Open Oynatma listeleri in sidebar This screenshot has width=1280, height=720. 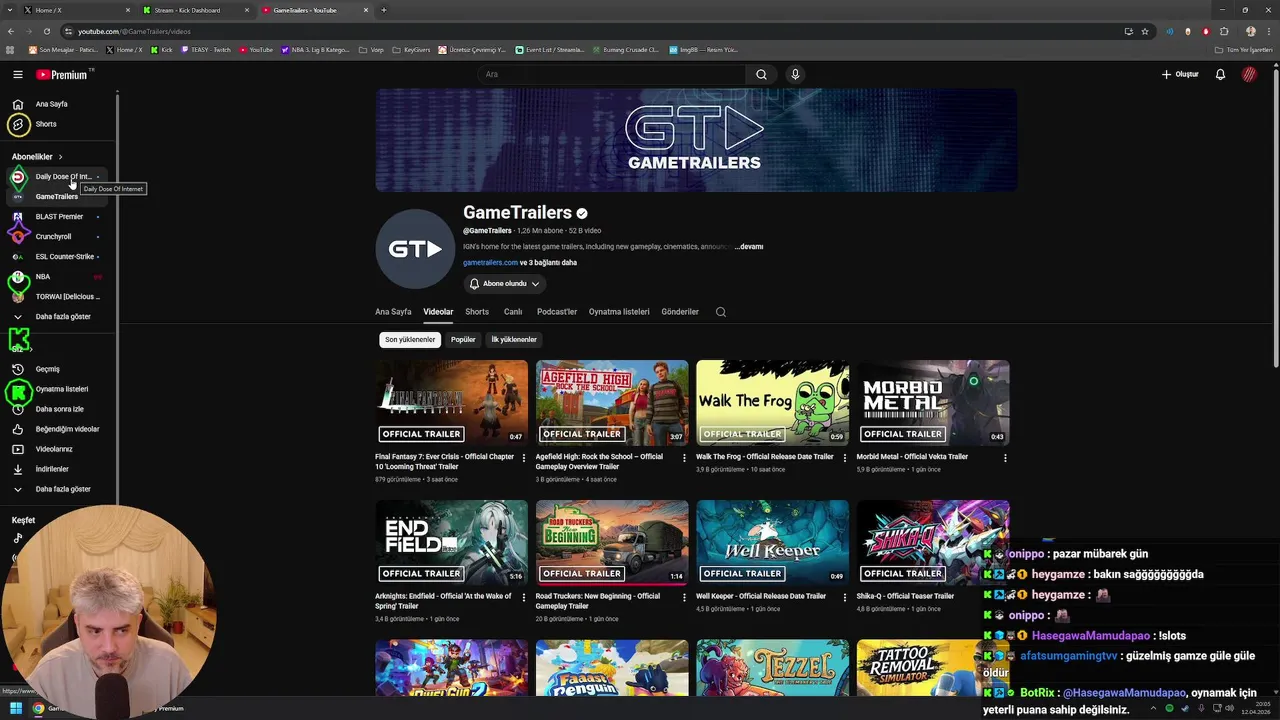62,389
